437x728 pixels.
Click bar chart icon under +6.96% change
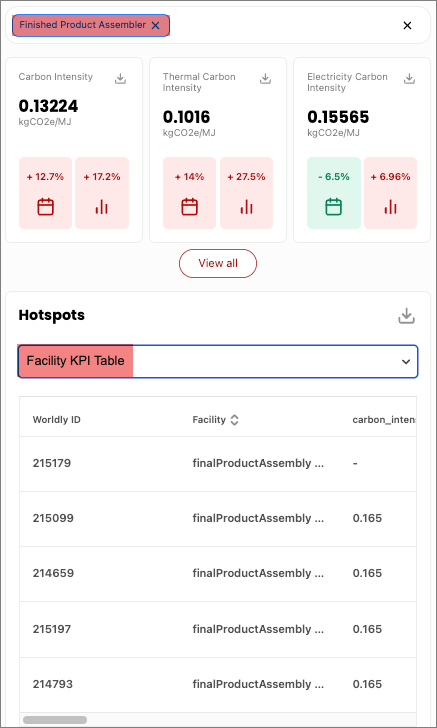point(391,207)
